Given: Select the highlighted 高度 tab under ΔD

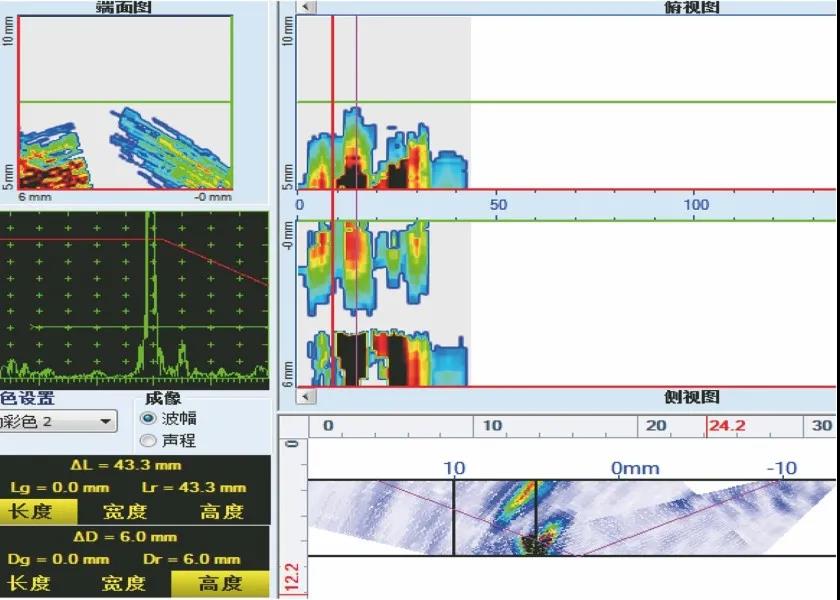Looking at the screenshot, I should 220,583.
